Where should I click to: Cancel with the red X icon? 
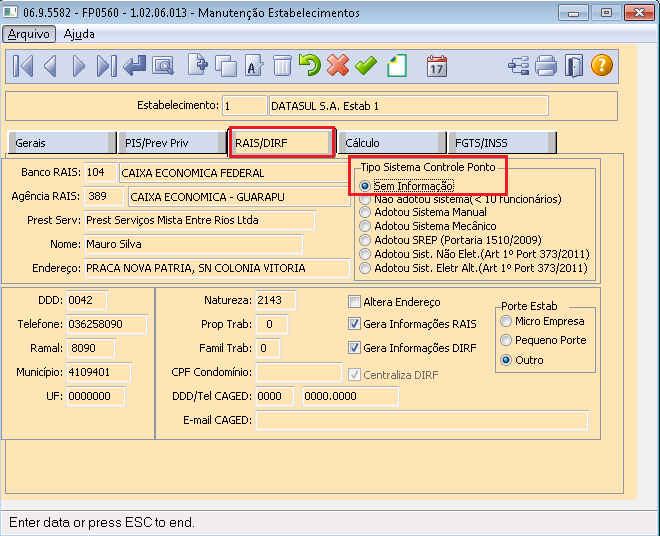click(338, 65)
